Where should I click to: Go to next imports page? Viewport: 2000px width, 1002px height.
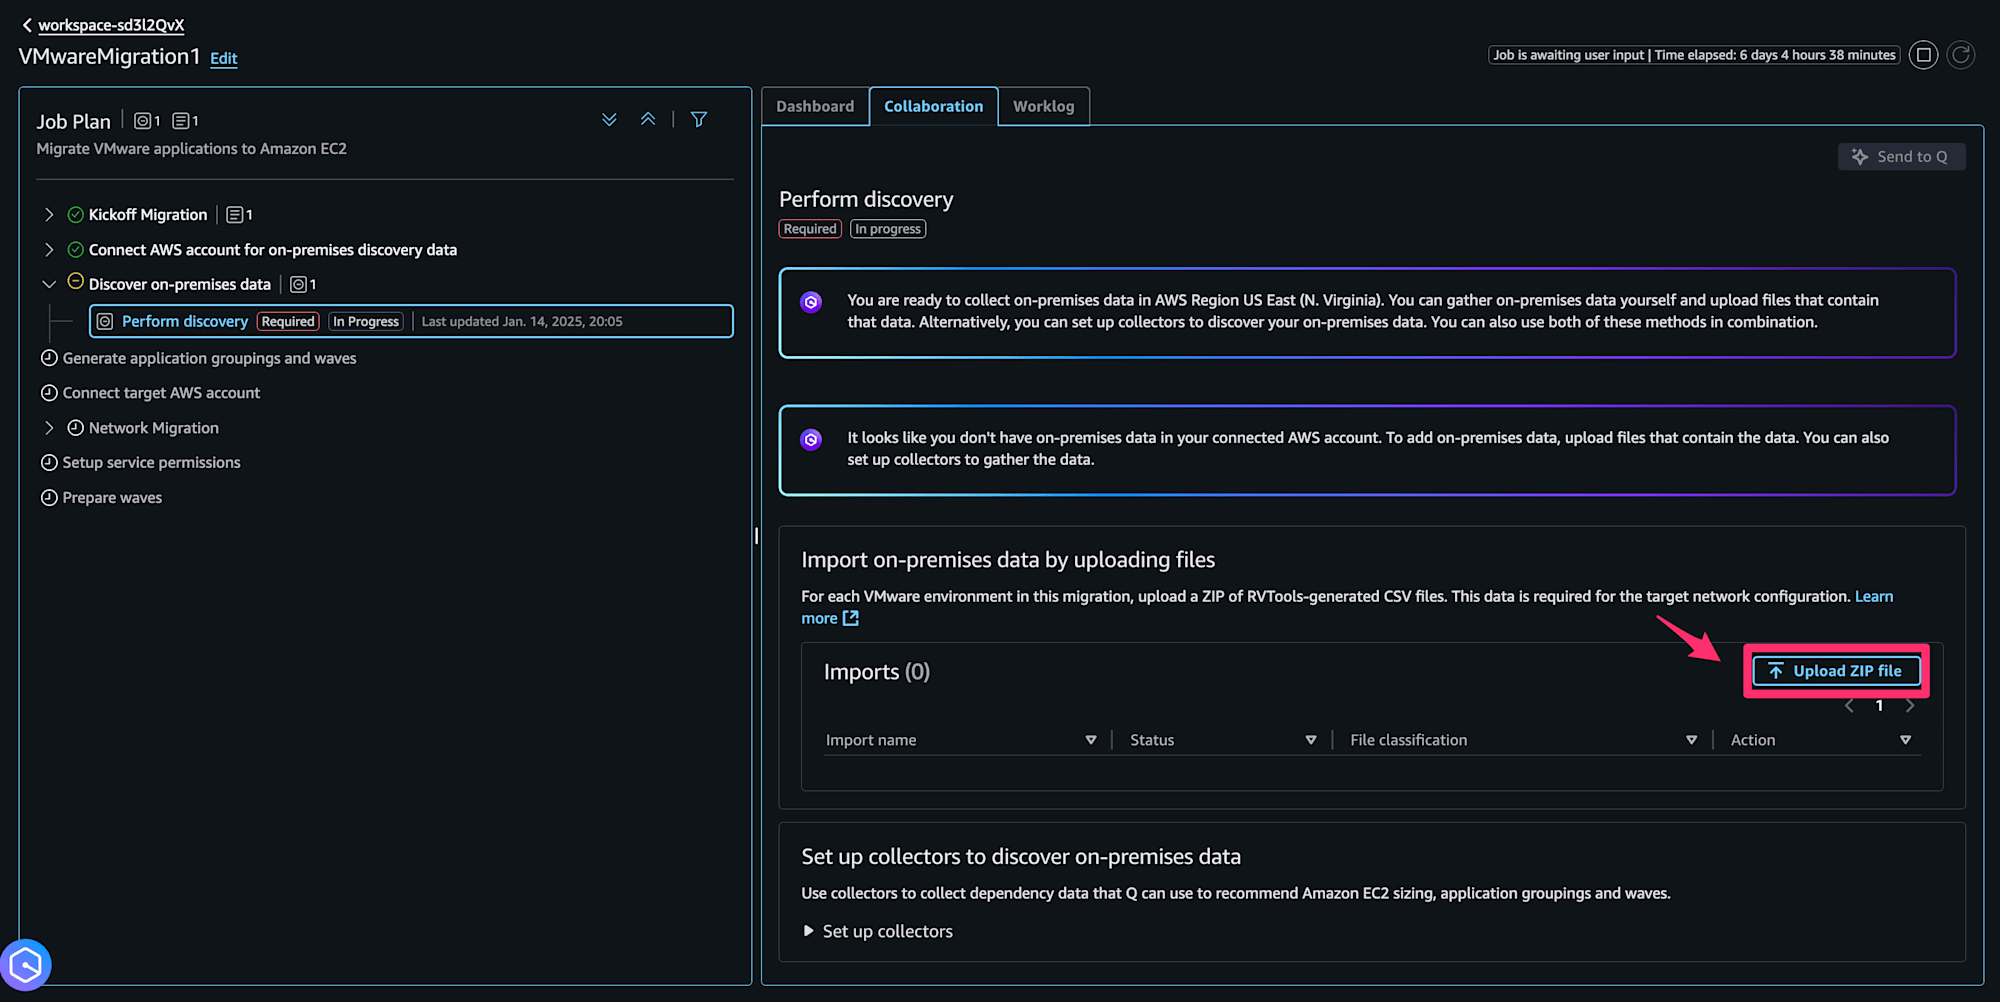click(1909, 706)
